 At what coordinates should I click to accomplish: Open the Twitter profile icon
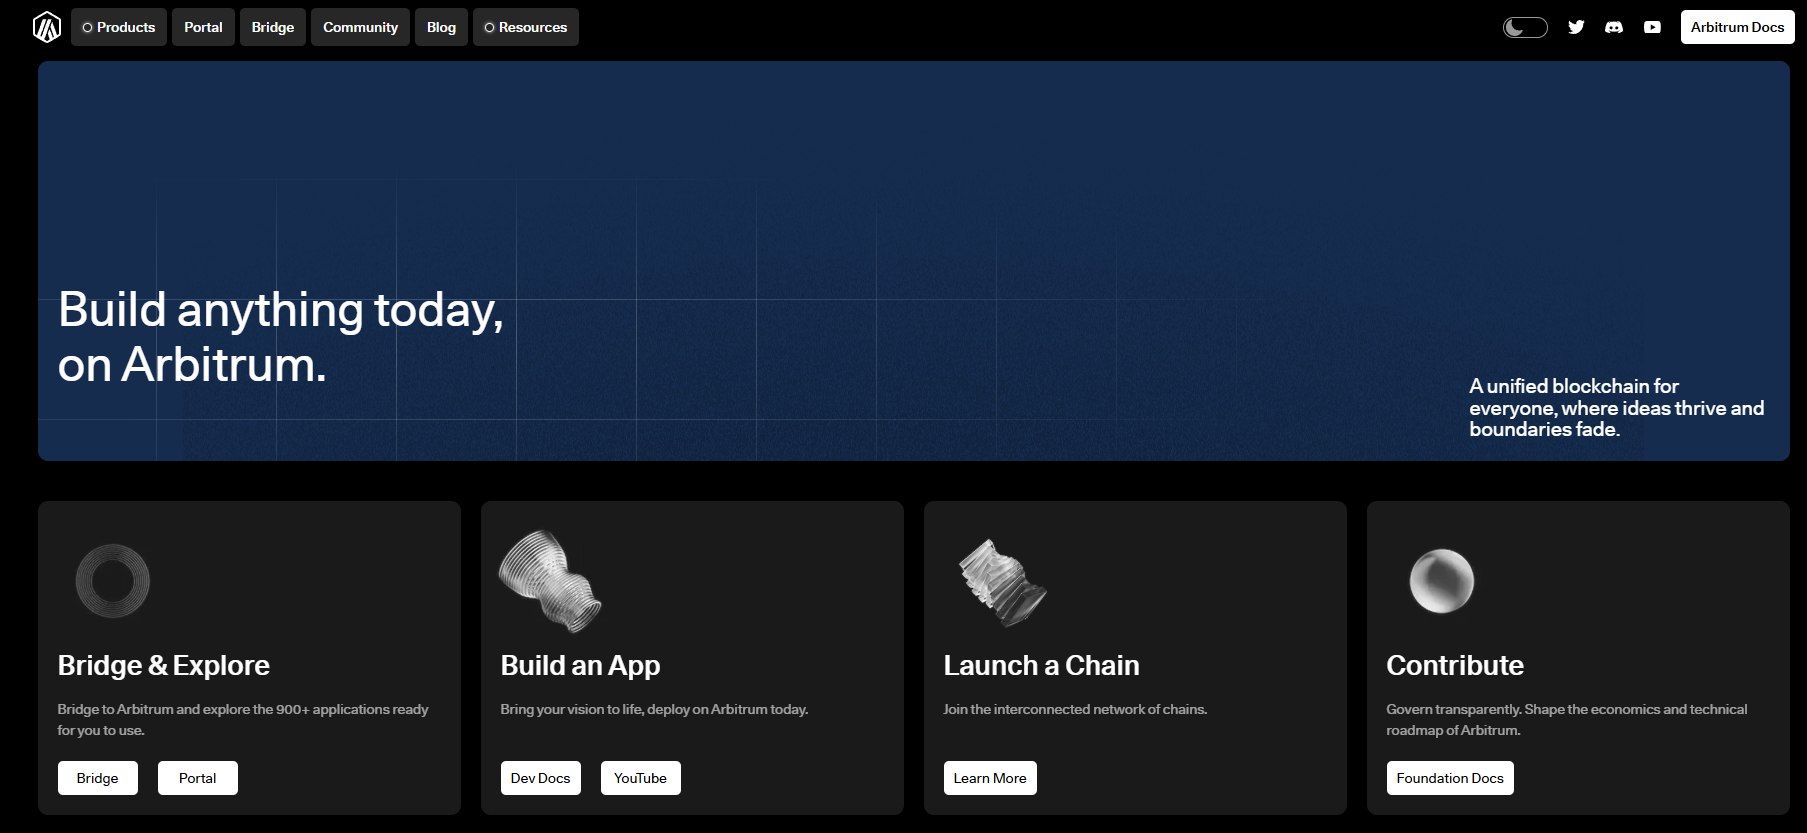[1576, 27]
